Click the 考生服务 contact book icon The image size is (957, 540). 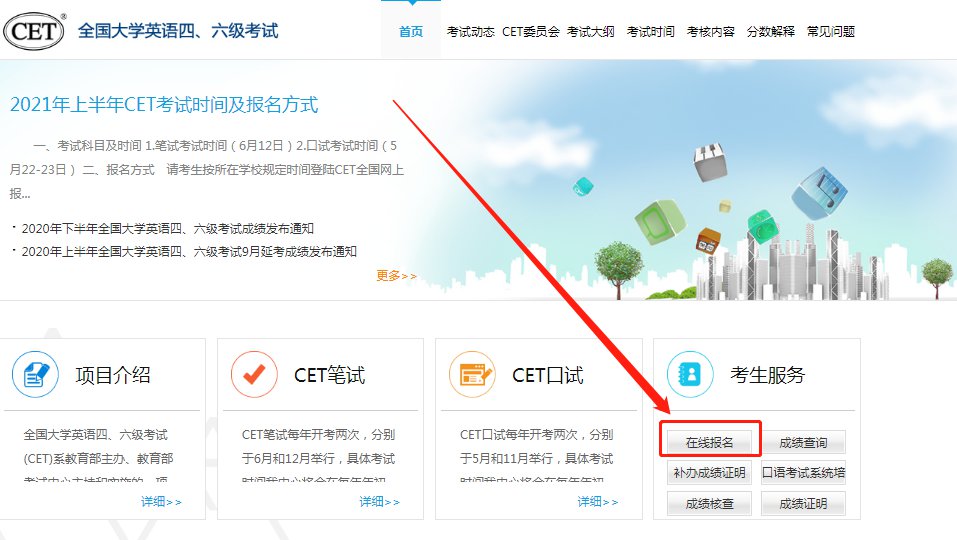point(690,375)
